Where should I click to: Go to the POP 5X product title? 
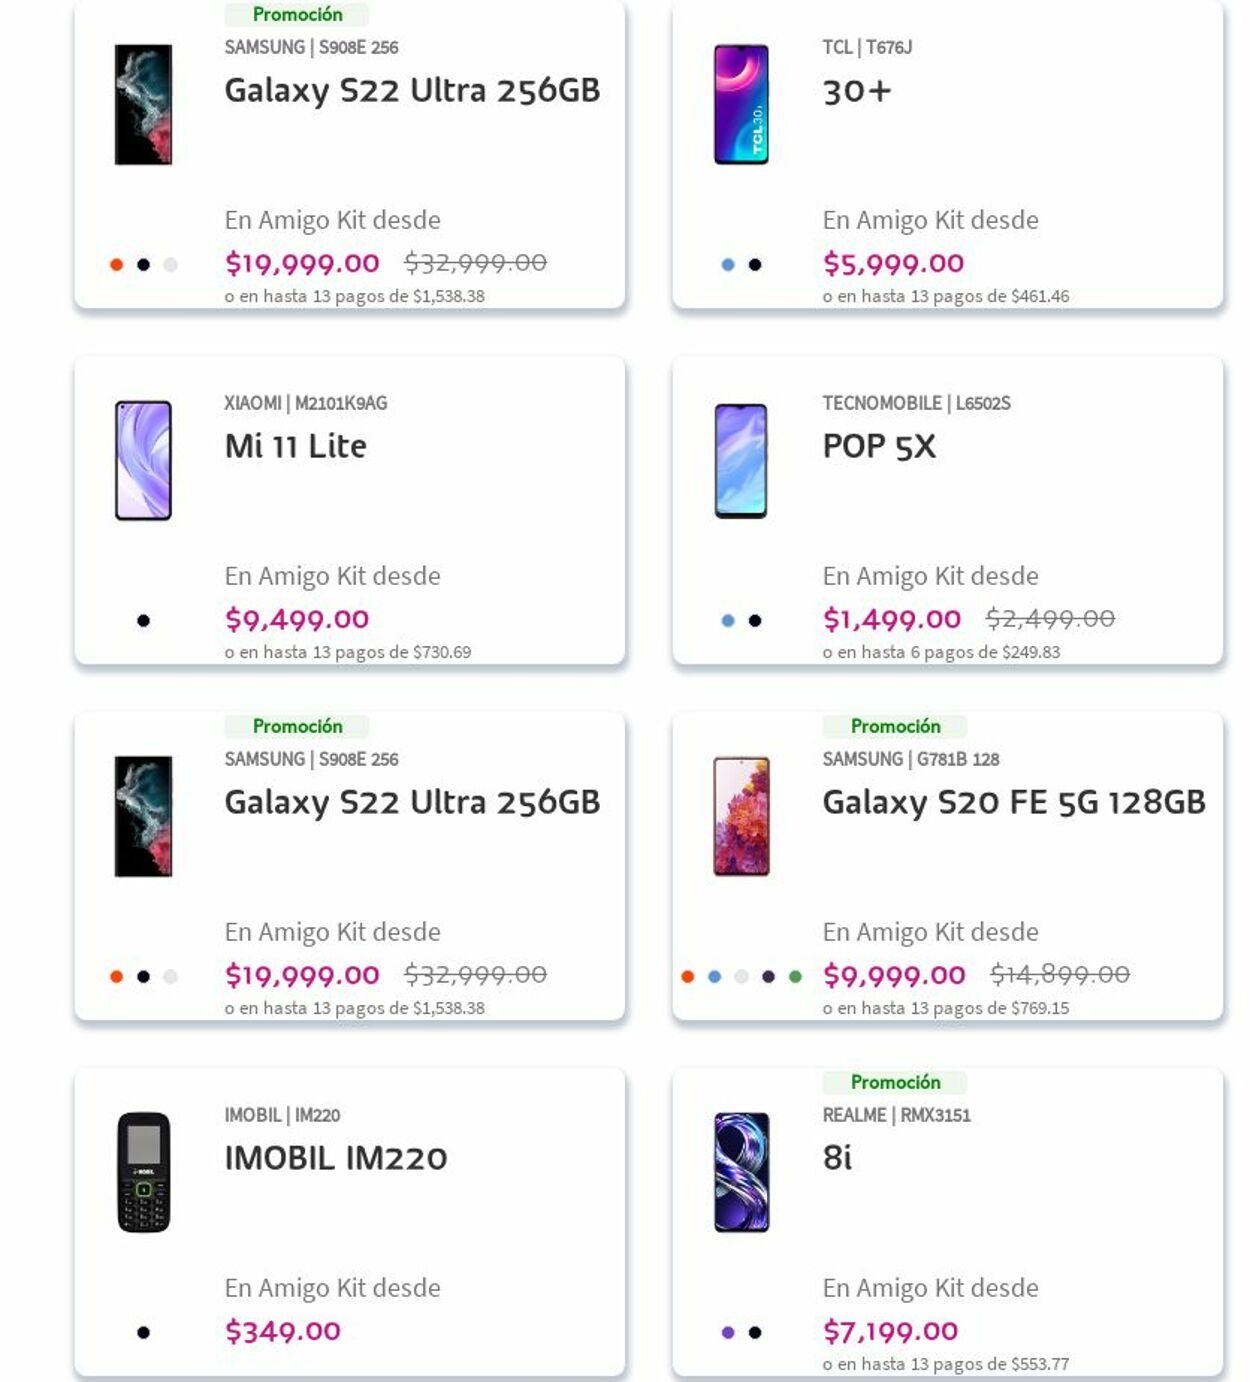click(x=878, y=446)
